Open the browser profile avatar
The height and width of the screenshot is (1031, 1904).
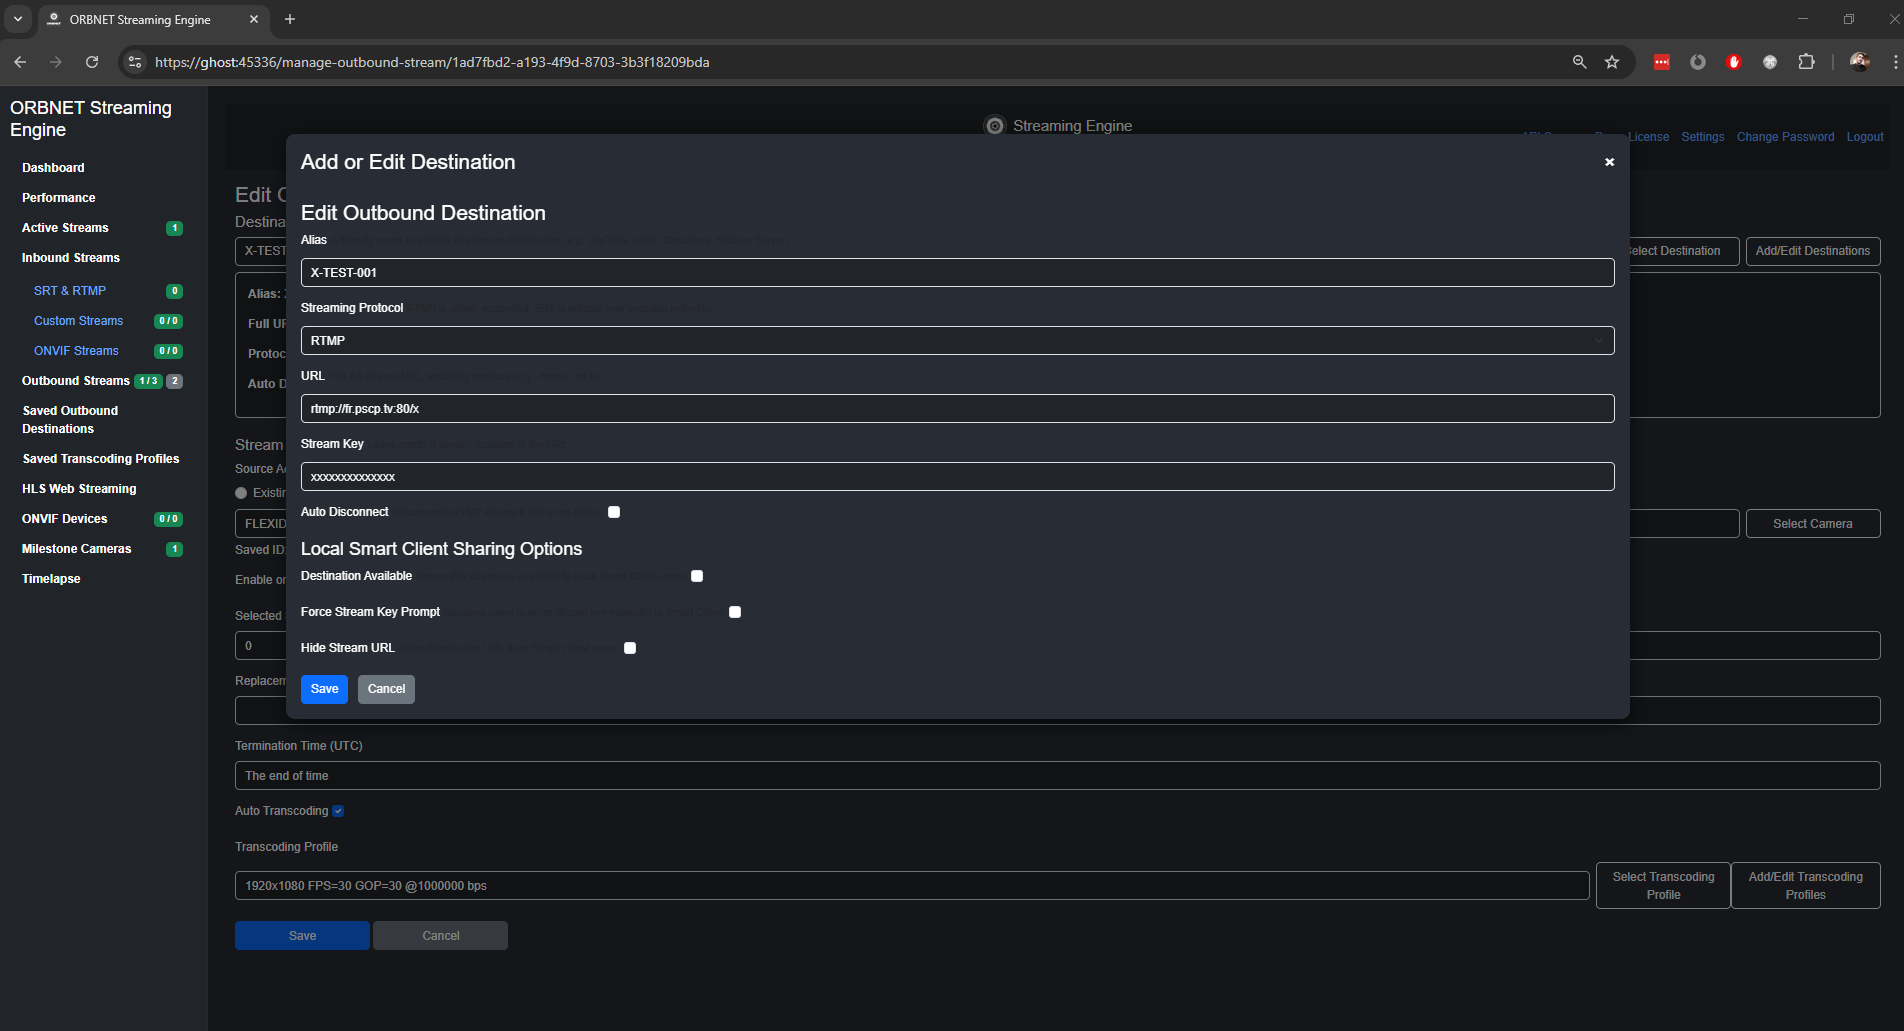click(1859, 62)
